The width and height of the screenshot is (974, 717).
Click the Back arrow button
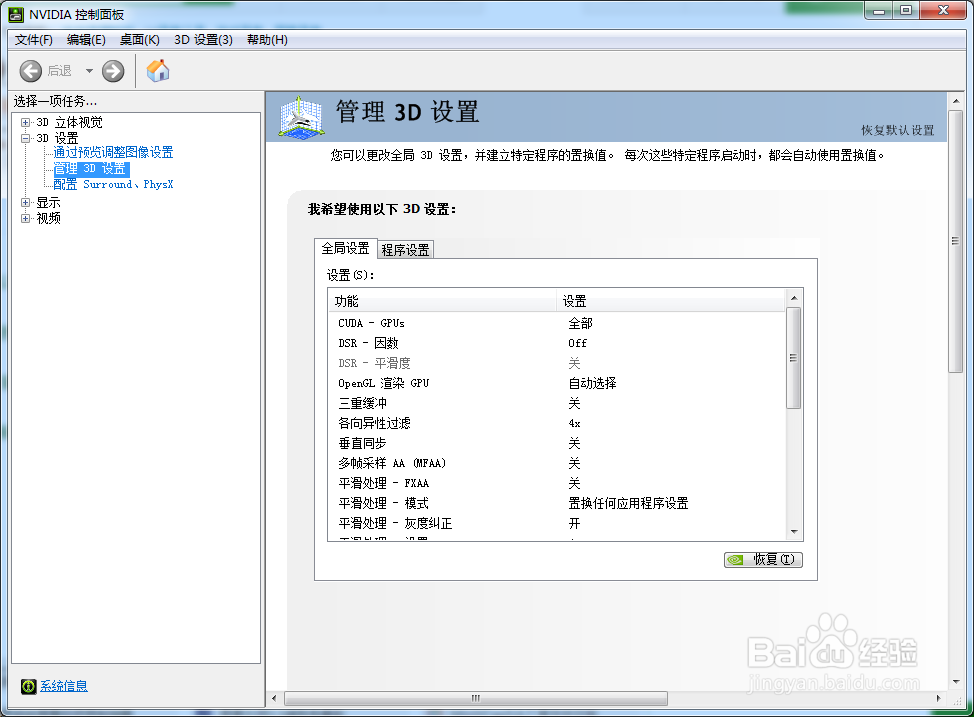click(x=30, y=71)
